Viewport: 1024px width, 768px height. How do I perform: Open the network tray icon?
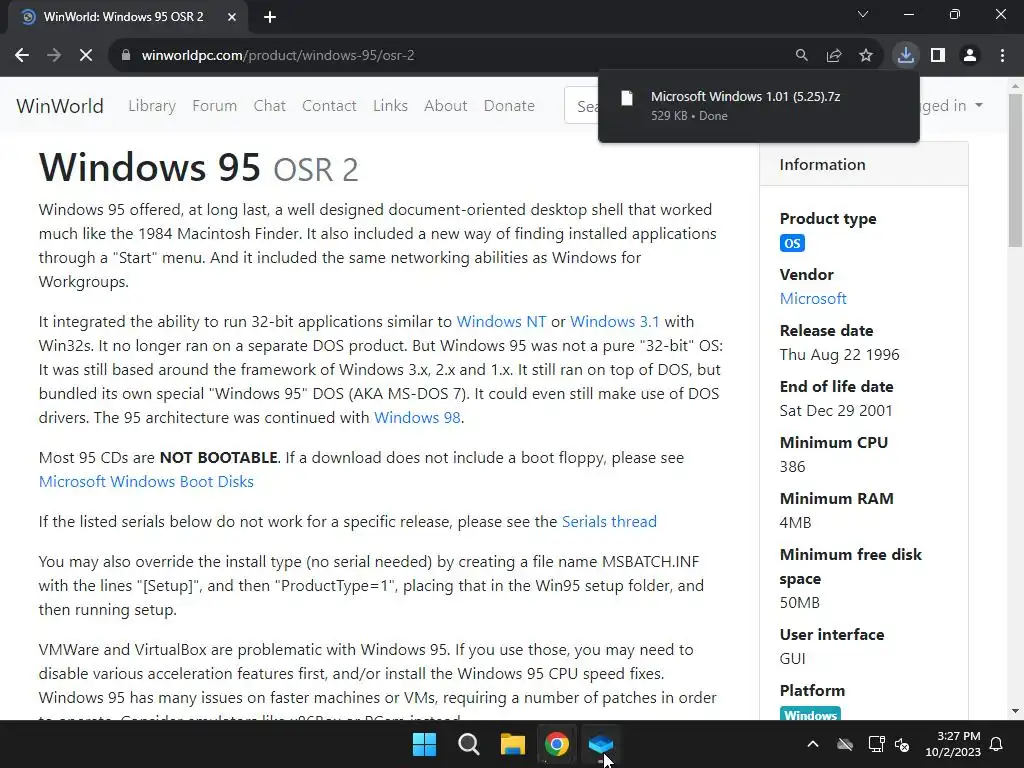click(x=876, y=744)
